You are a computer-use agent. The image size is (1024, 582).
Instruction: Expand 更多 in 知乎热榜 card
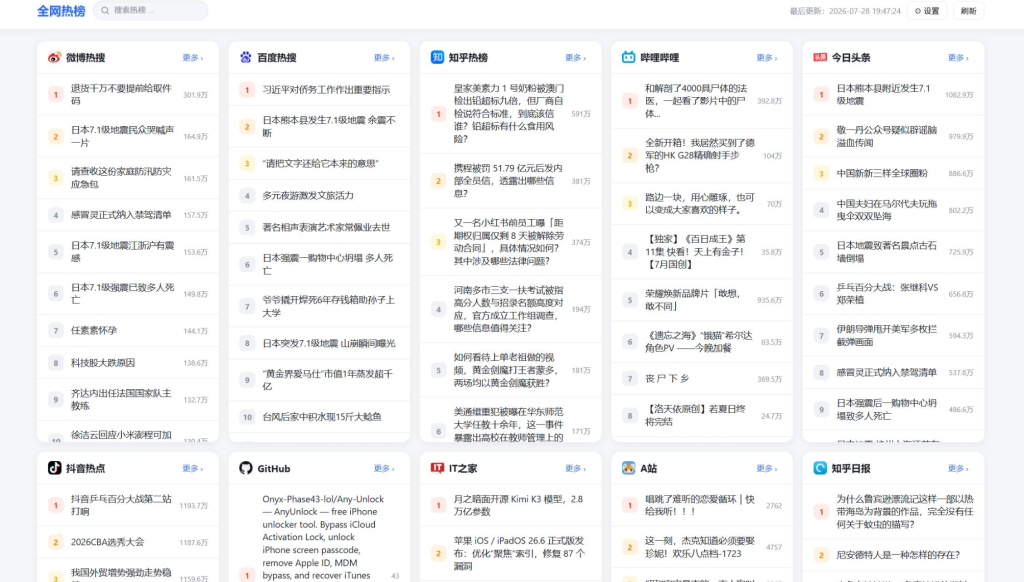tap(575, 58)
